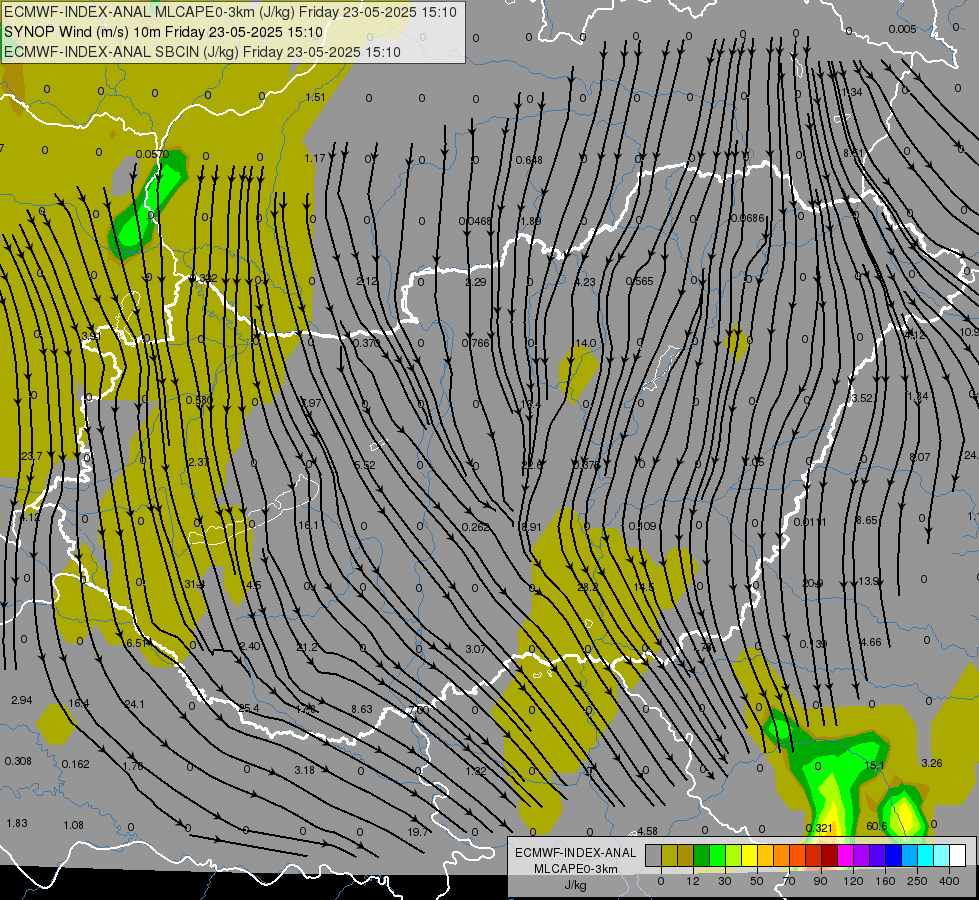Click the map value 31.4
The image size is (979, 900).
194,584
